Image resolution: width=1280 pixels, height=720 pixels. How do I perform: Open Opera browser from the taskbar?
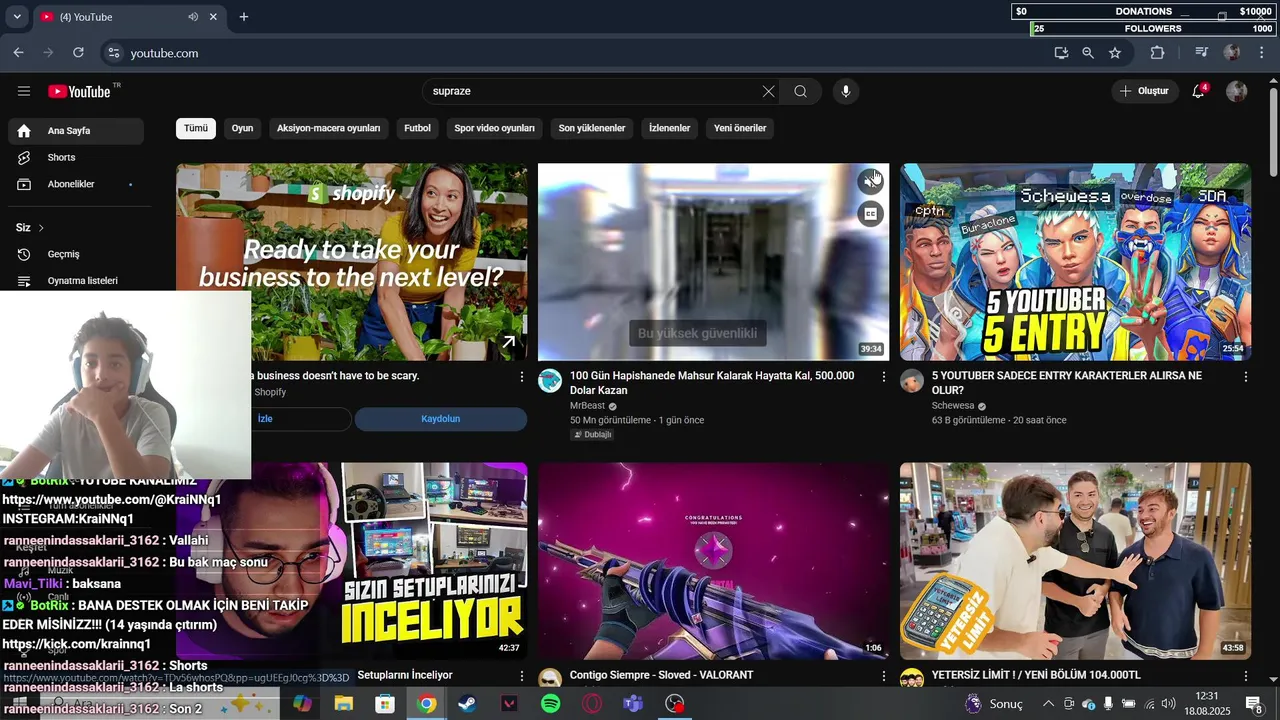(x=592, y=704)
